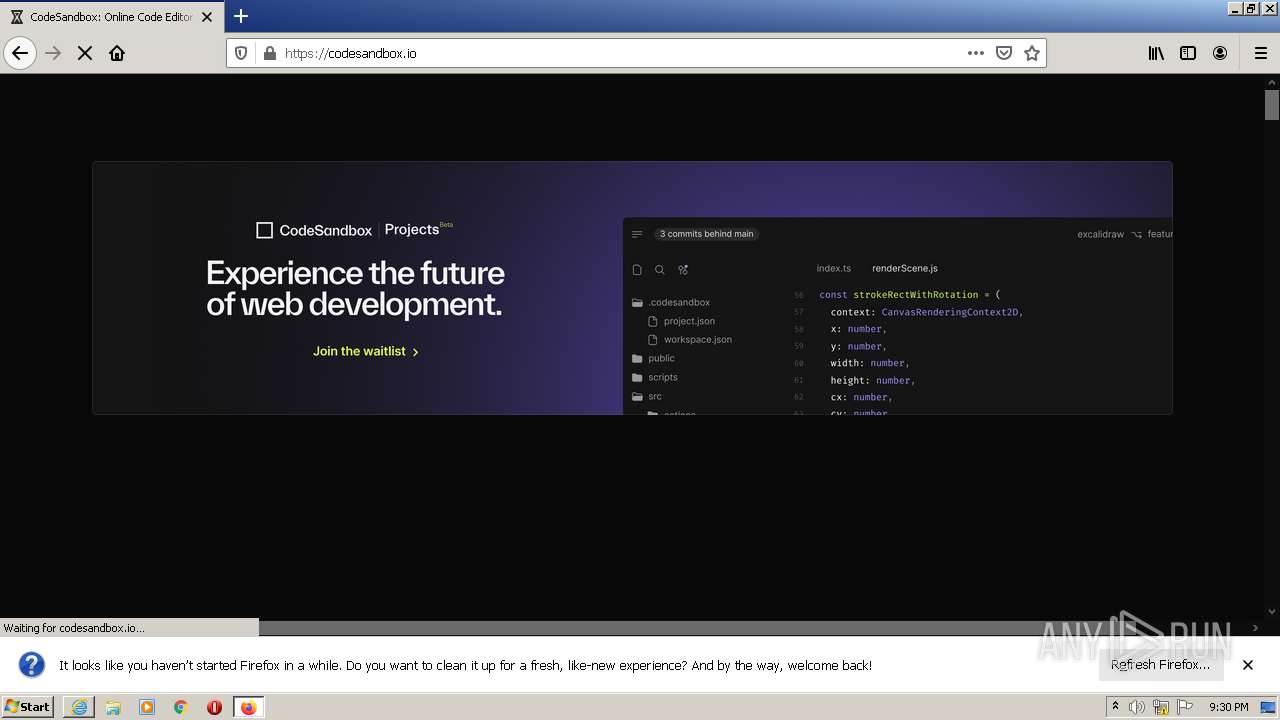Image resolution: width=1280 pixels, height=720 pixels.
Task: Click the 9:30 PM clock
Action: [1228, 707]
